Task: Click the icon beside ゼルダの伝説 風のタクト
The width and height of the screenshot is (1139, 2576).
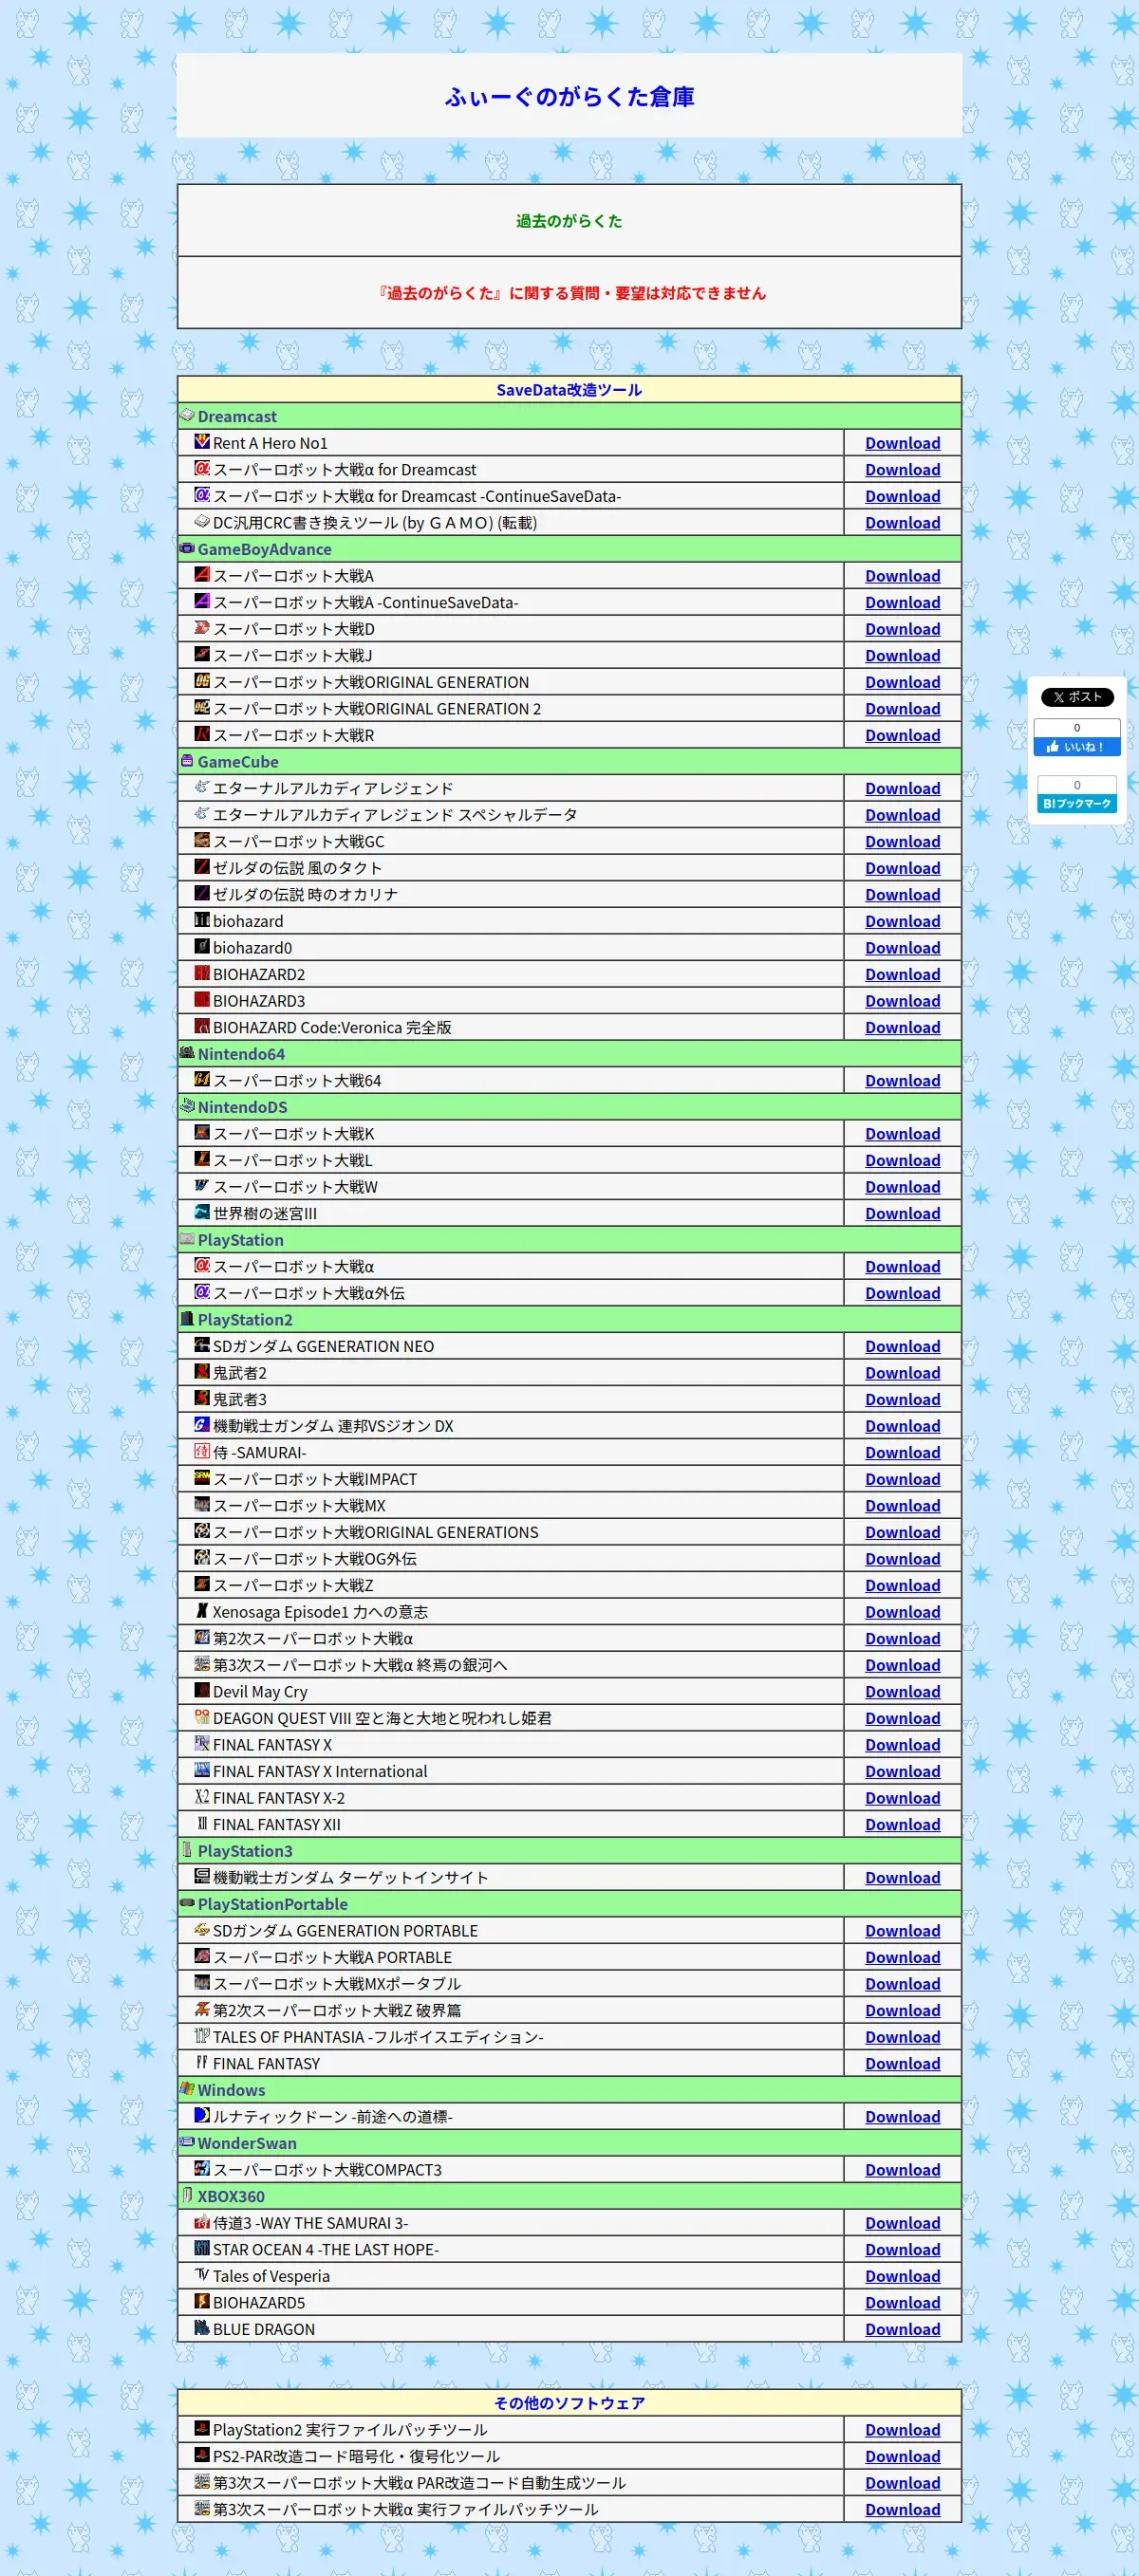Action: coord(202,866)
